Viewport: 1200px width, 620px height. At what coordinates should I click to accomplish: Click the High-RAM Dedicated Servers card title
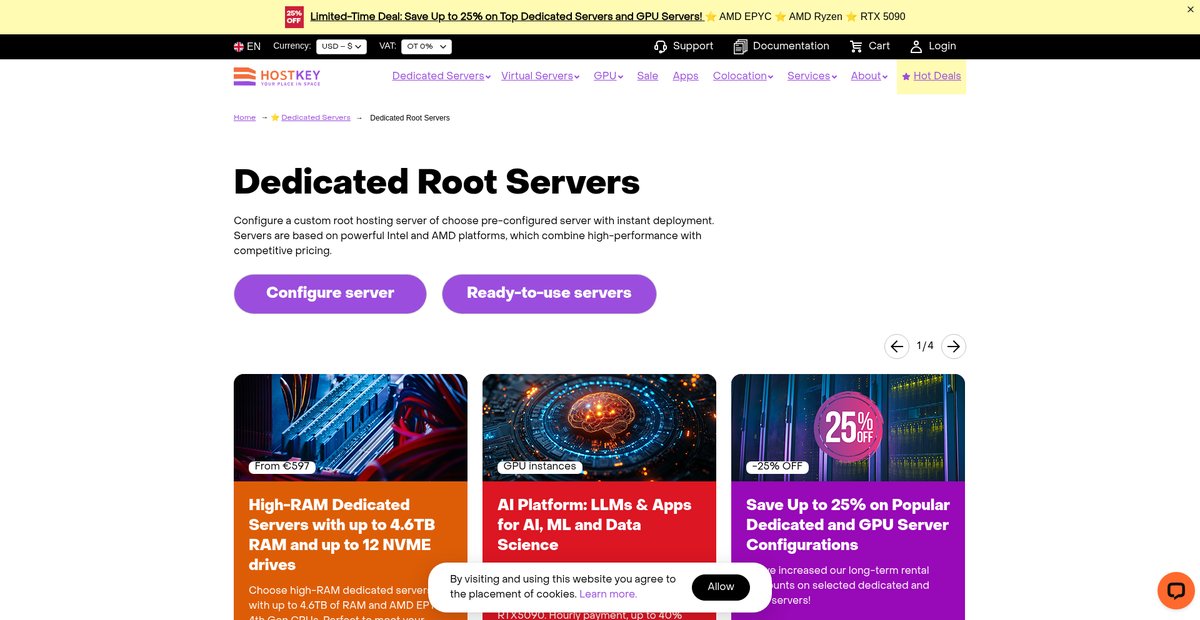(x=342, y=535)
